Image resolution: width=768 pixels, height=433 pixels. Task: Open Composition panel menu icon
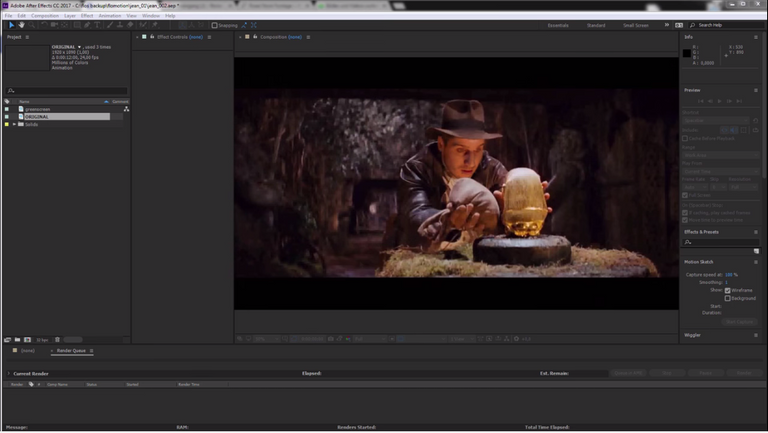(308, 37)
